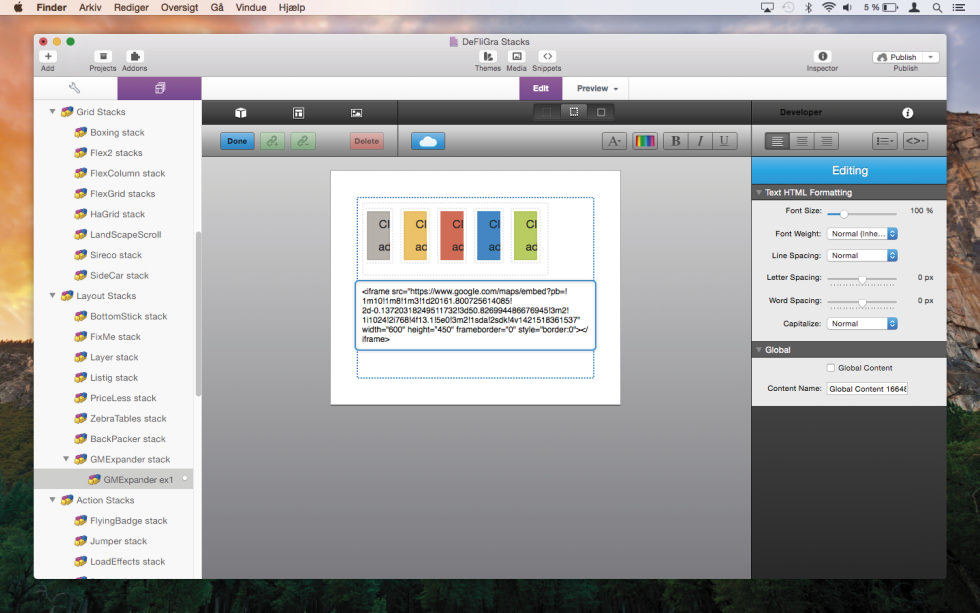The height and width of the screenshot is (613, 980).
Task: Collapse the Action Stacks group
Action: pos(52,500)
